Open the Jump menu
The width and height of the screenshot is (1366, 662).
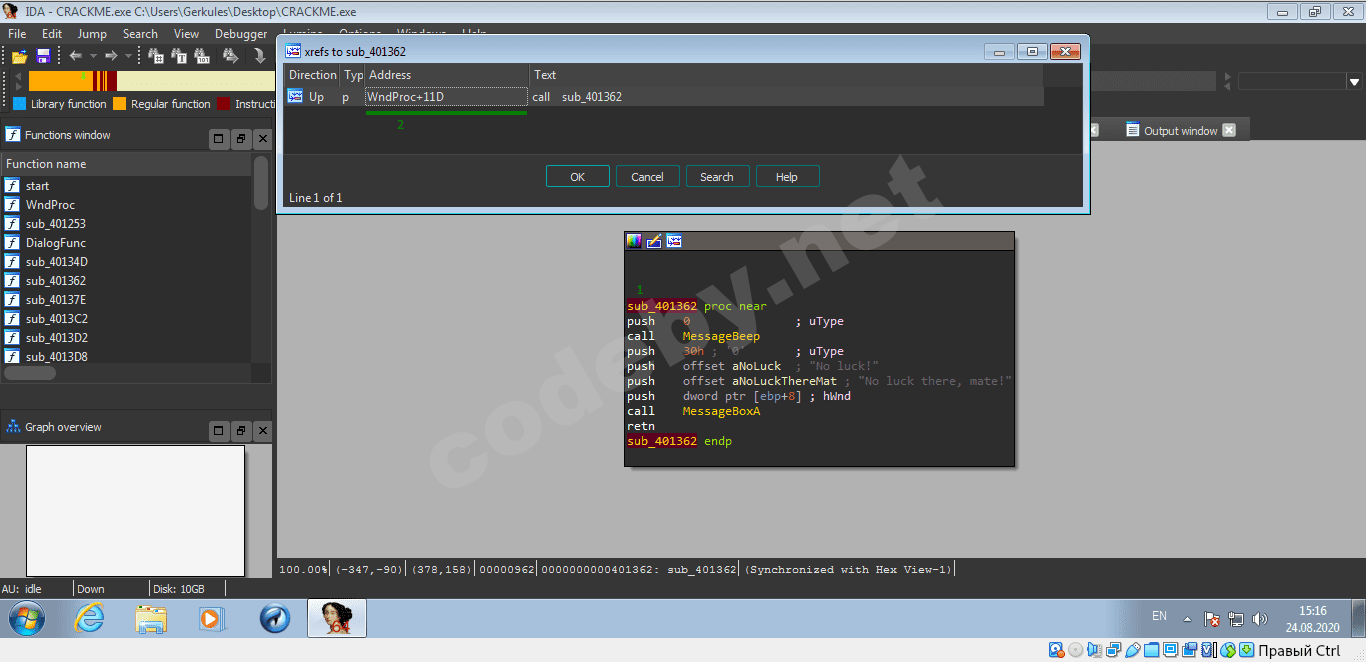[x=92, y=34]
